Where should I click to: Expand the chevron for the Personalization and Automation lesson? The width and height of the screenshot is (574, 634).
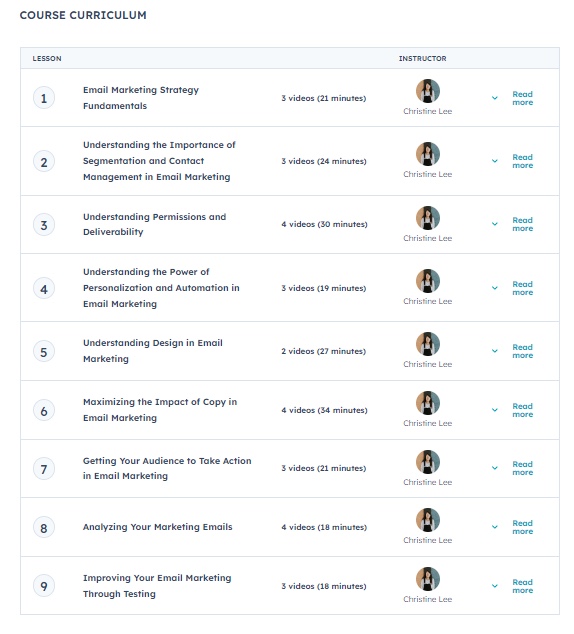tap(494, 288)
